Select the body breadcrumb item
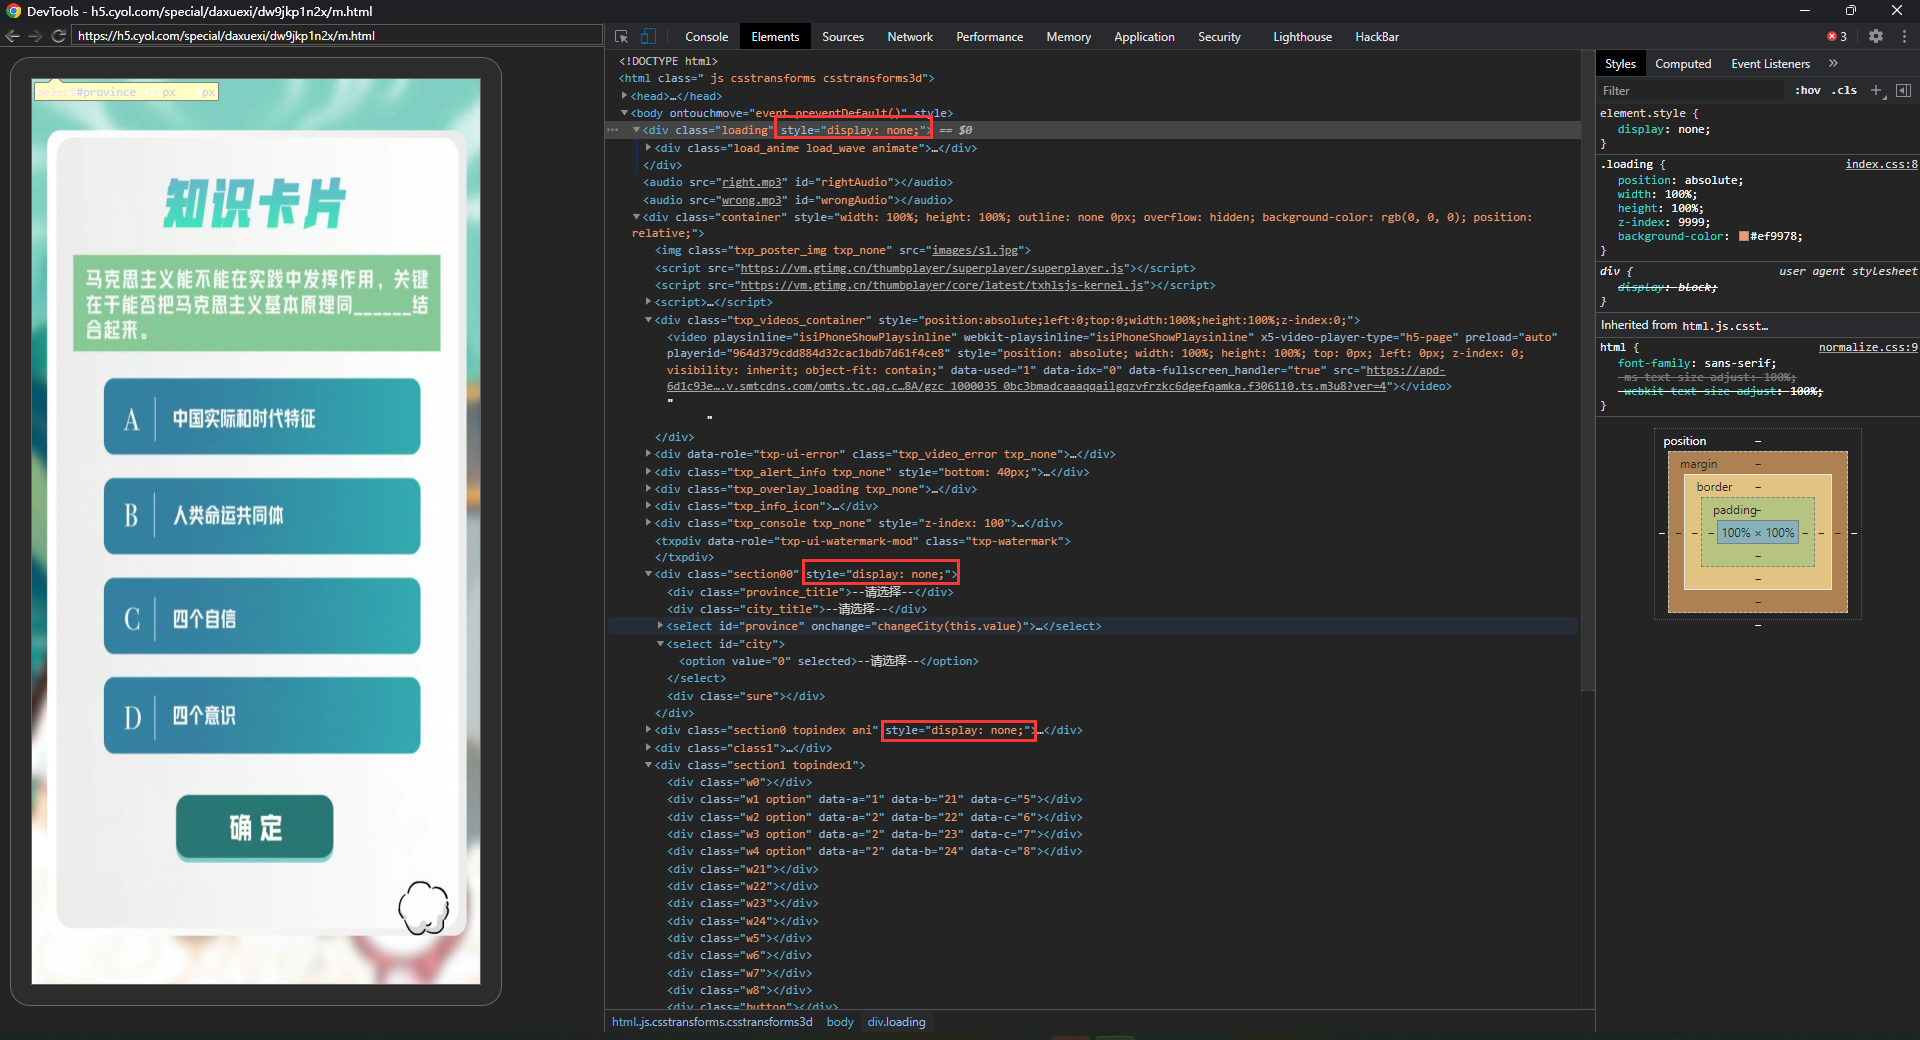1920x1040 pixels. [x=840, y=1022]
